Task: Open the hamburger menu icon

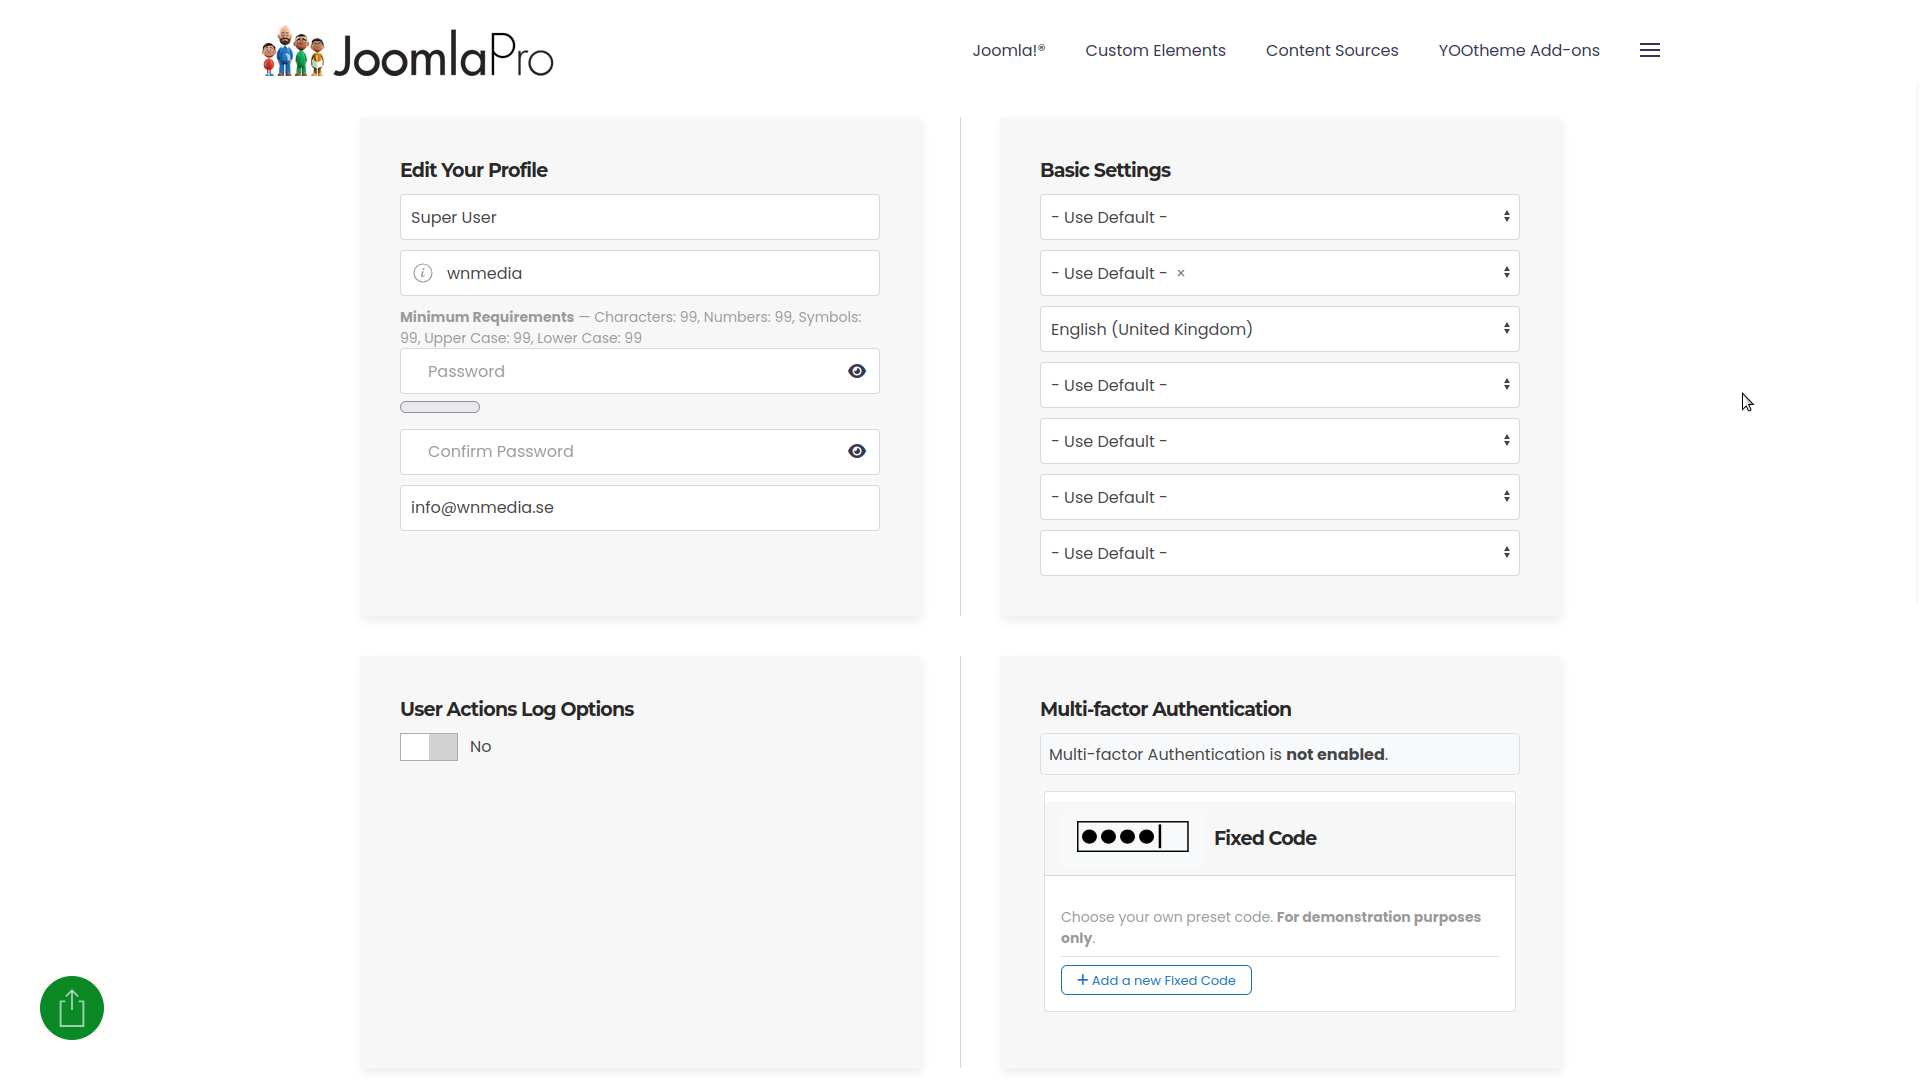Action: 1650,50
